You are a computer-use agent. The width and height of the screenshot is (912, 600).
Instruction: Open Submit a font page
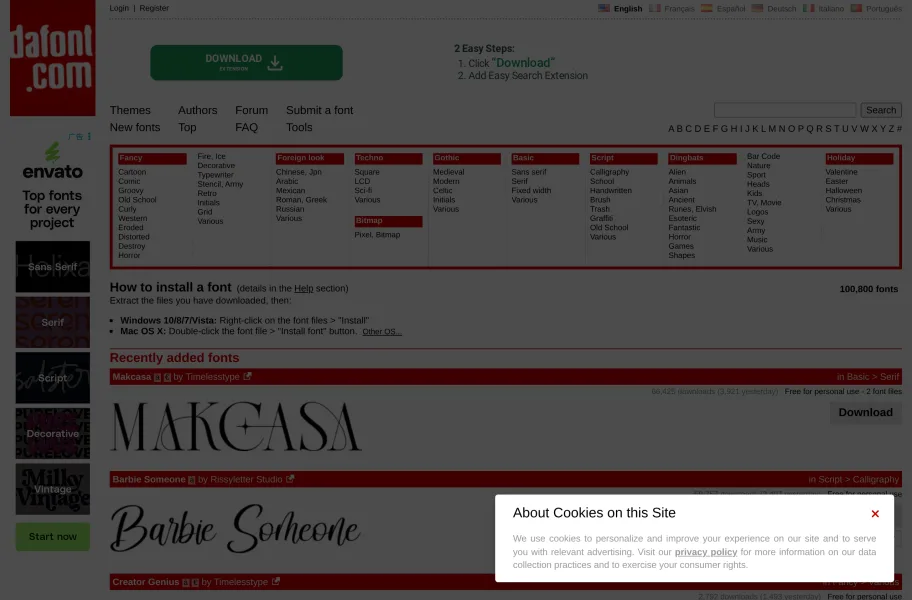[x=319, y=110]
